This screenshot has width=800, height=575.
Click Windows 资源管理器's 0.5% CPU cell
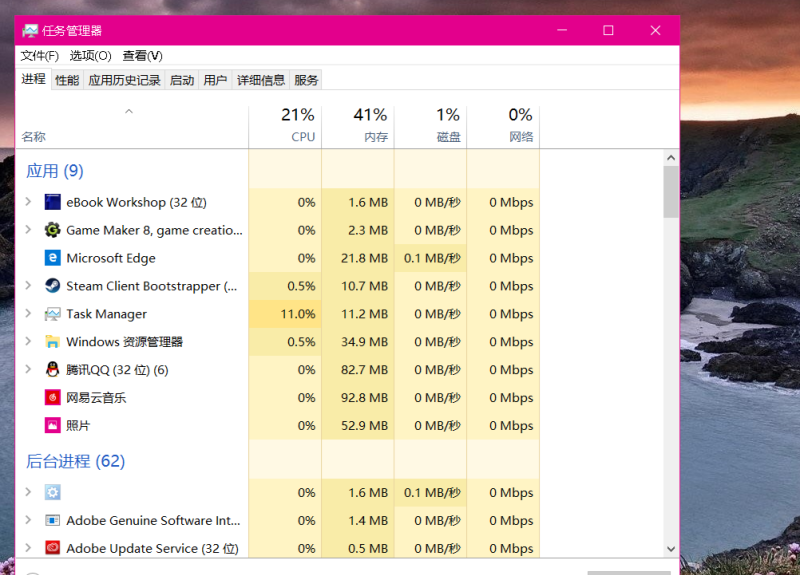pyautogui.click(x=285, y=341)
